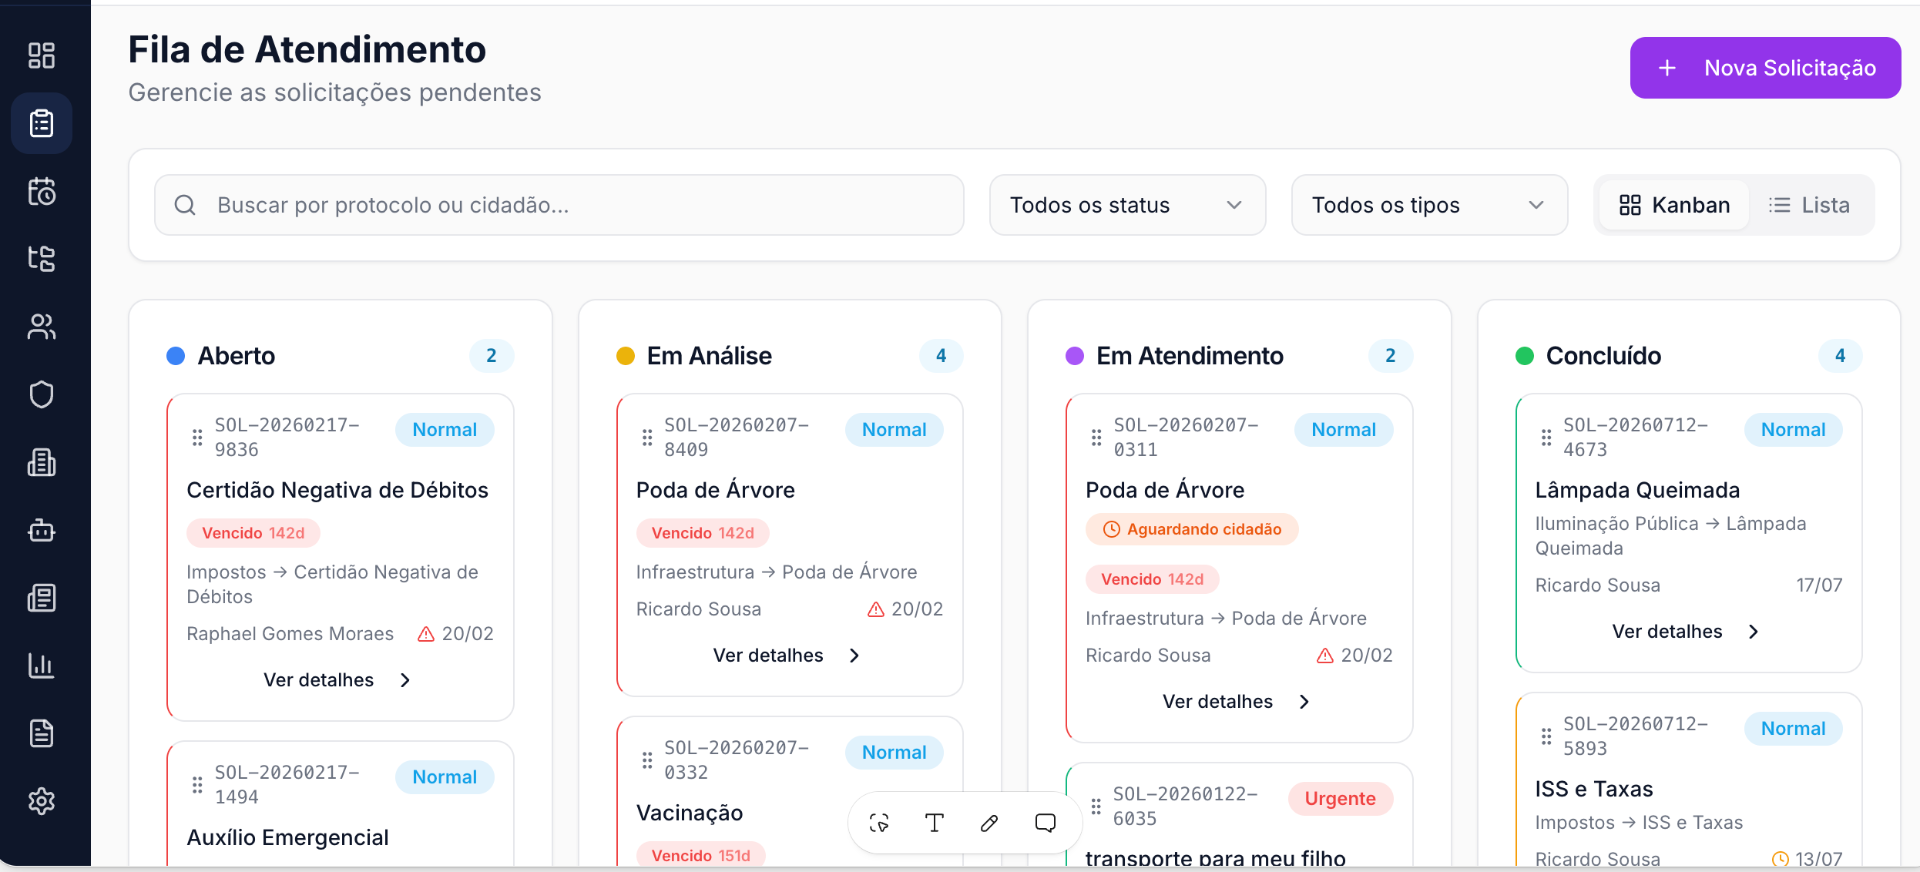
Task: Switch to Lista view
Action: [x=1809, y=205]
